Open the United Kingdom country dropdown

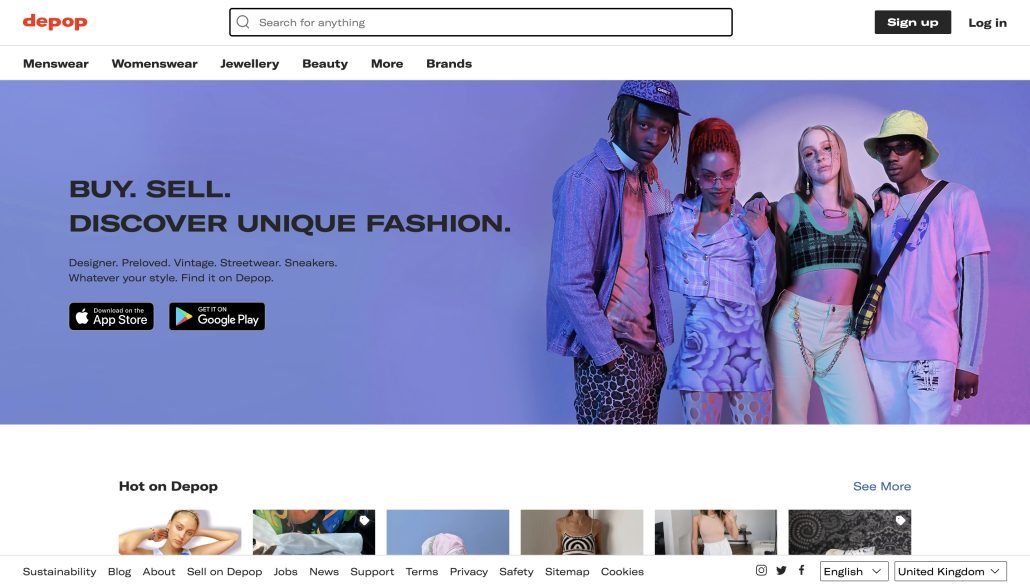pyautogui.click(x=950, y=571)
